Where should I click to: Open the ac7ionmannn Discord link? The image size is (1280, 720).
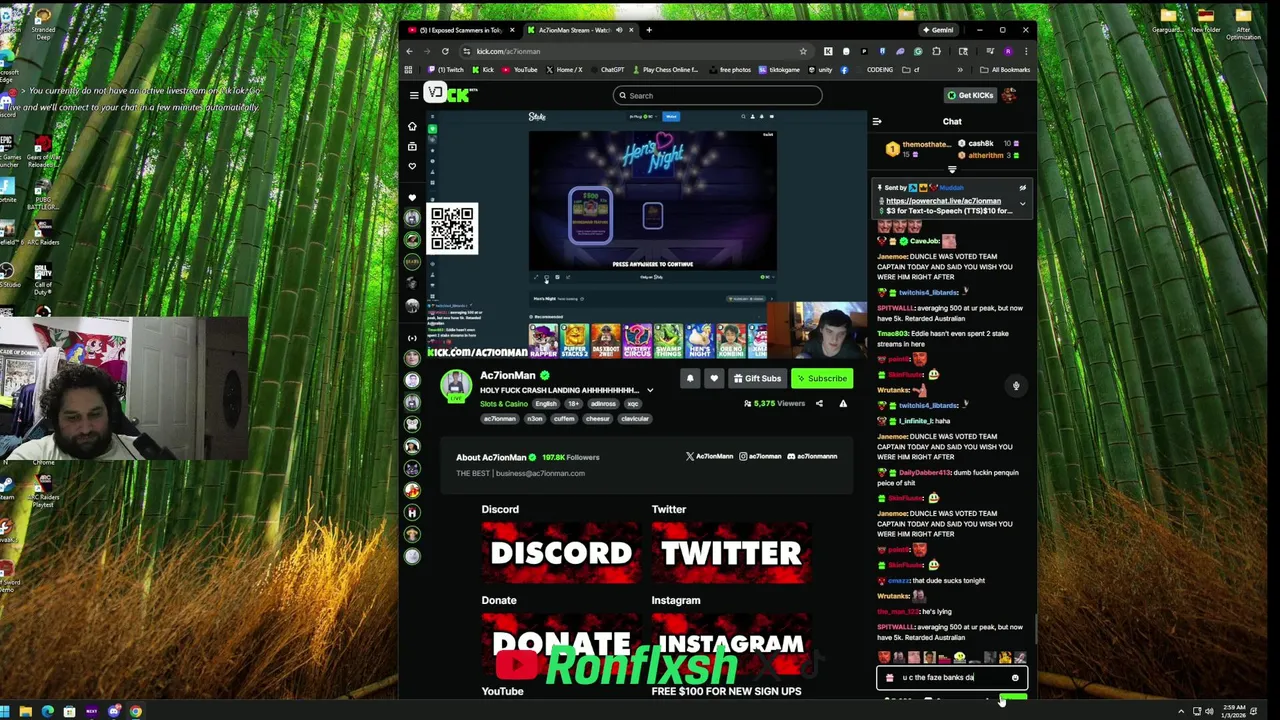[x=812, y=457]
